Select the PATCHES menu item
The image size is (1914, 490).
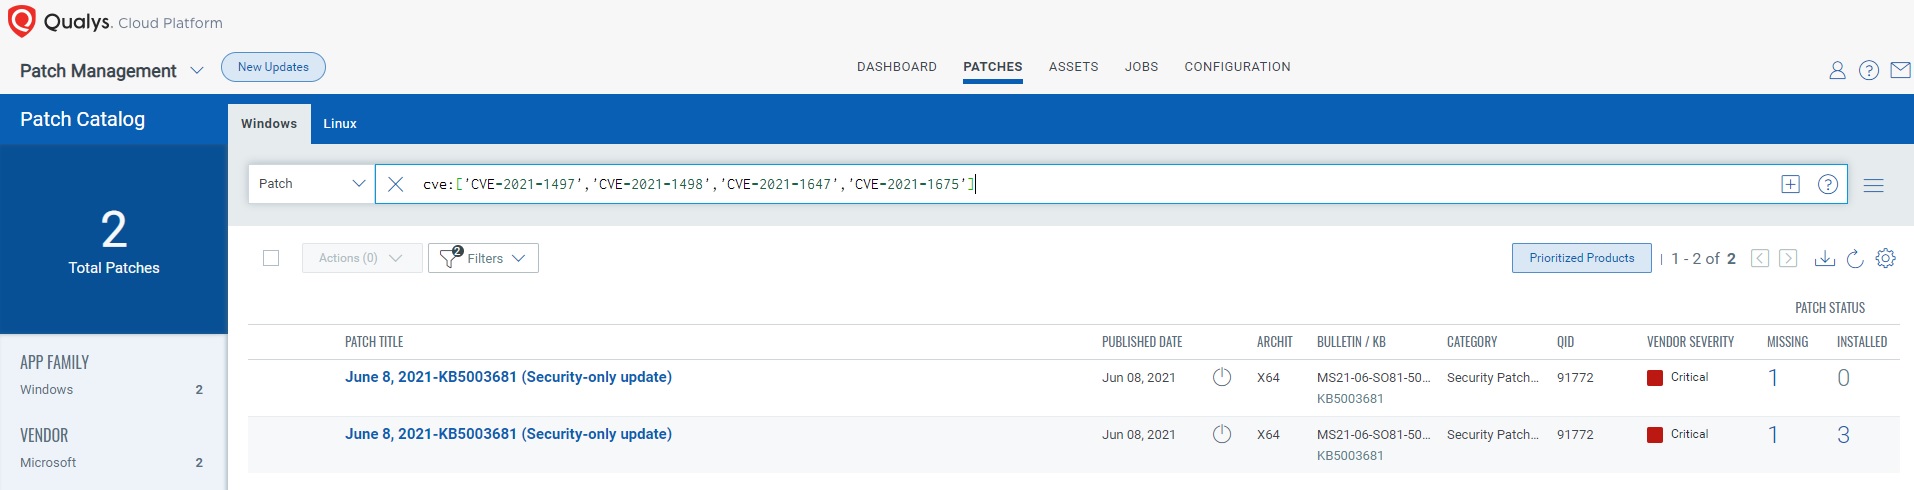(993, 67)
